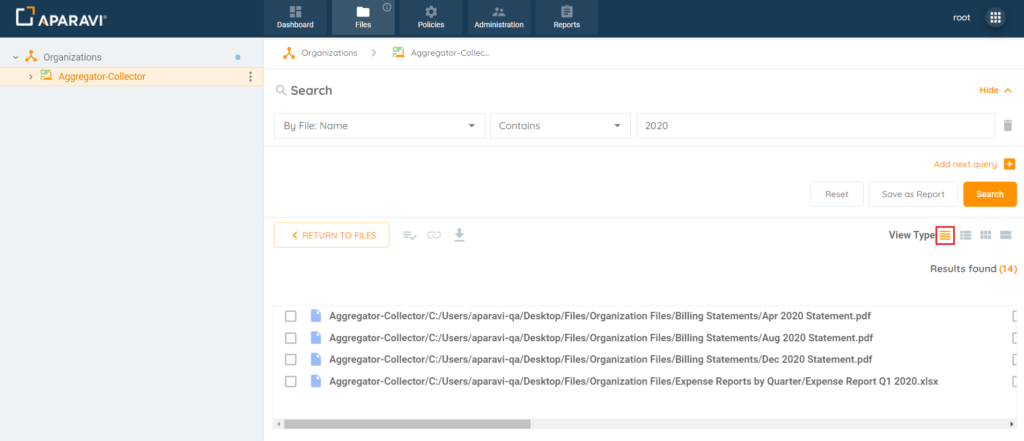Select Organizations in the sidebar tree
The width and height of the screenshot is (1024, 441).
point(72,57)
